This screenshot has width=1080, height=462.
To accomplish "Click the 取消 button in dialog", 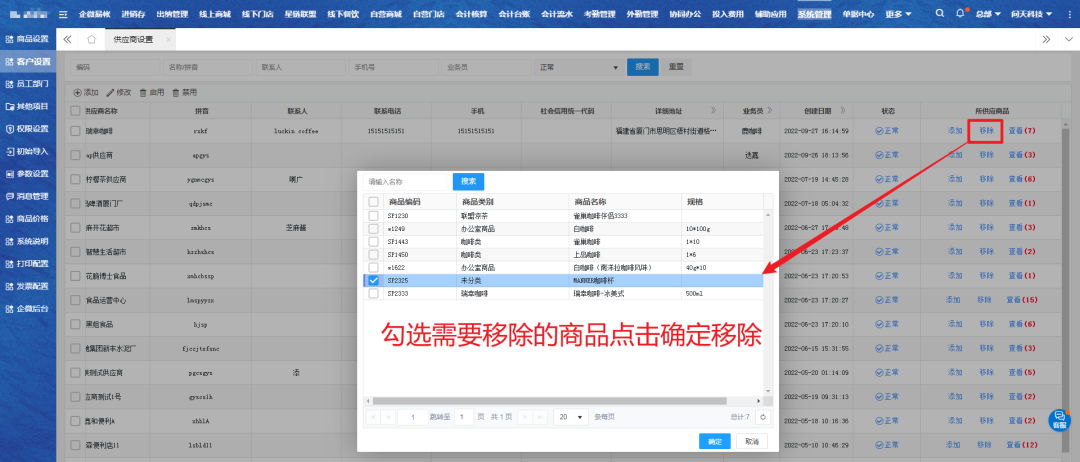I will [x=750, y=441].
